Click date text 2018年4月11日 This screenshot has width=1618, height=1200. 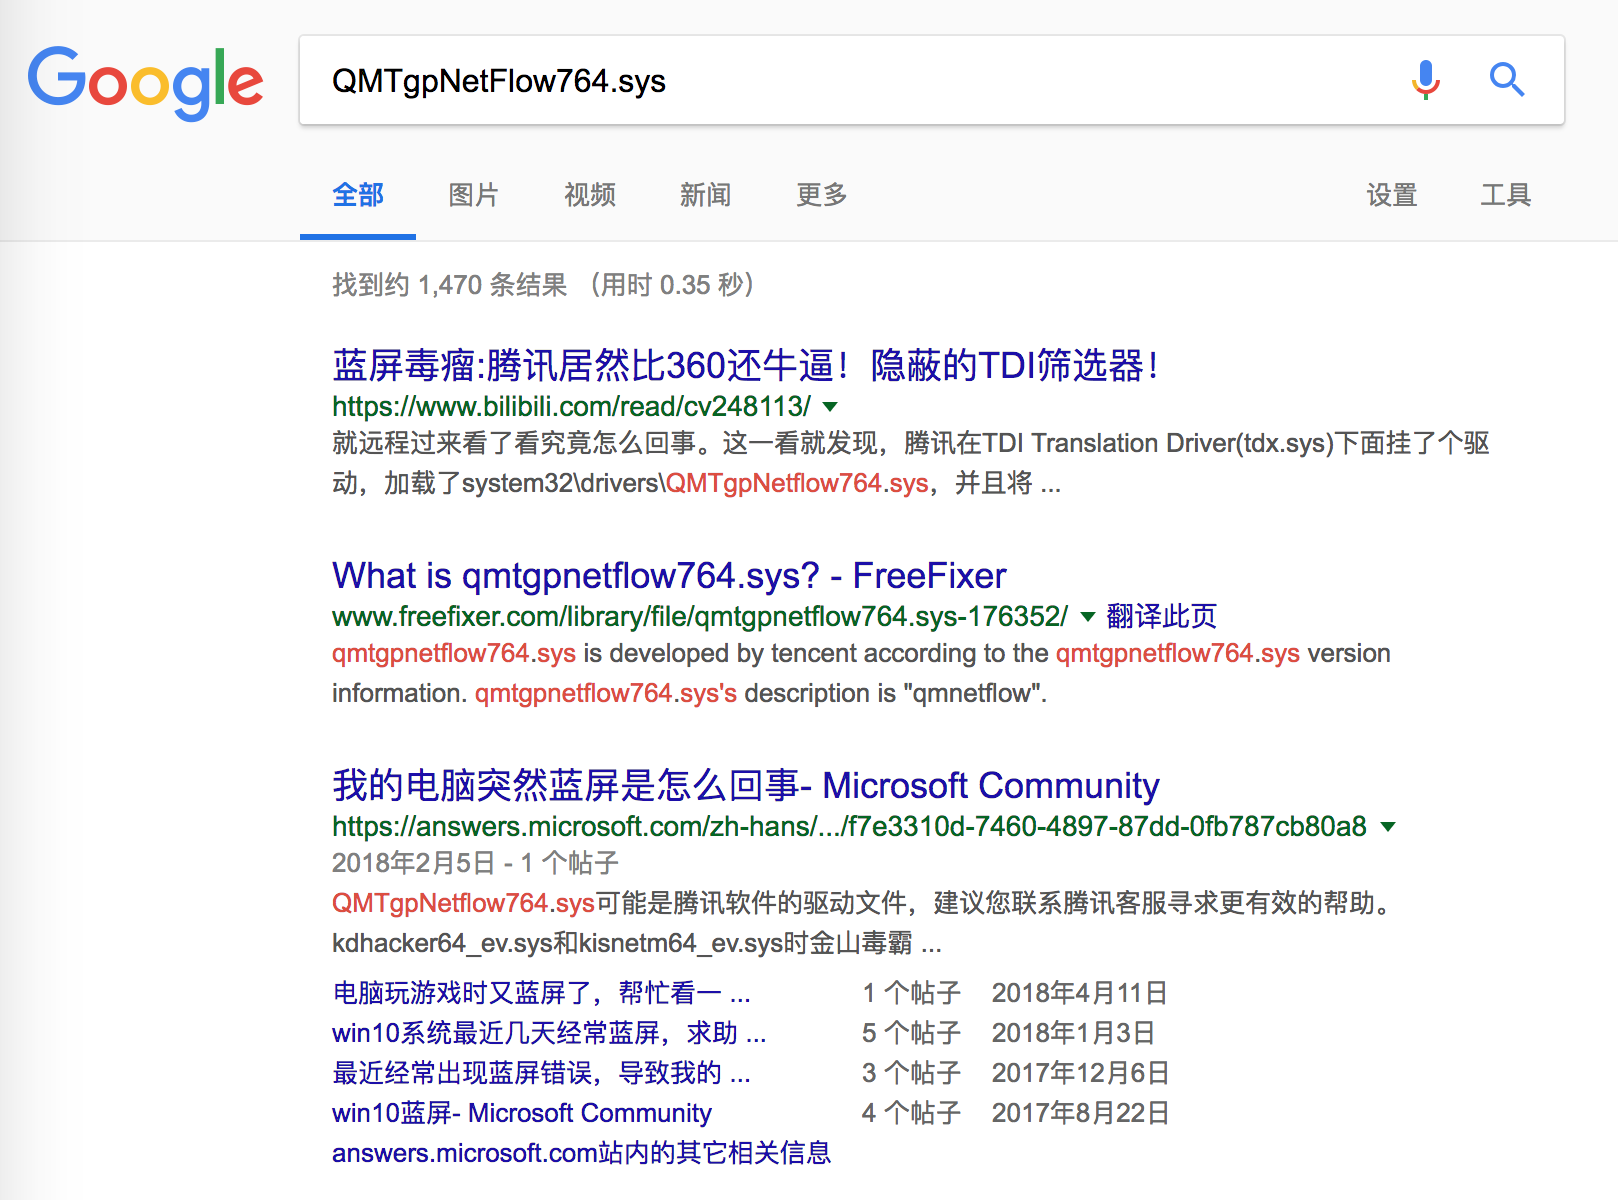click(1080, 993)
